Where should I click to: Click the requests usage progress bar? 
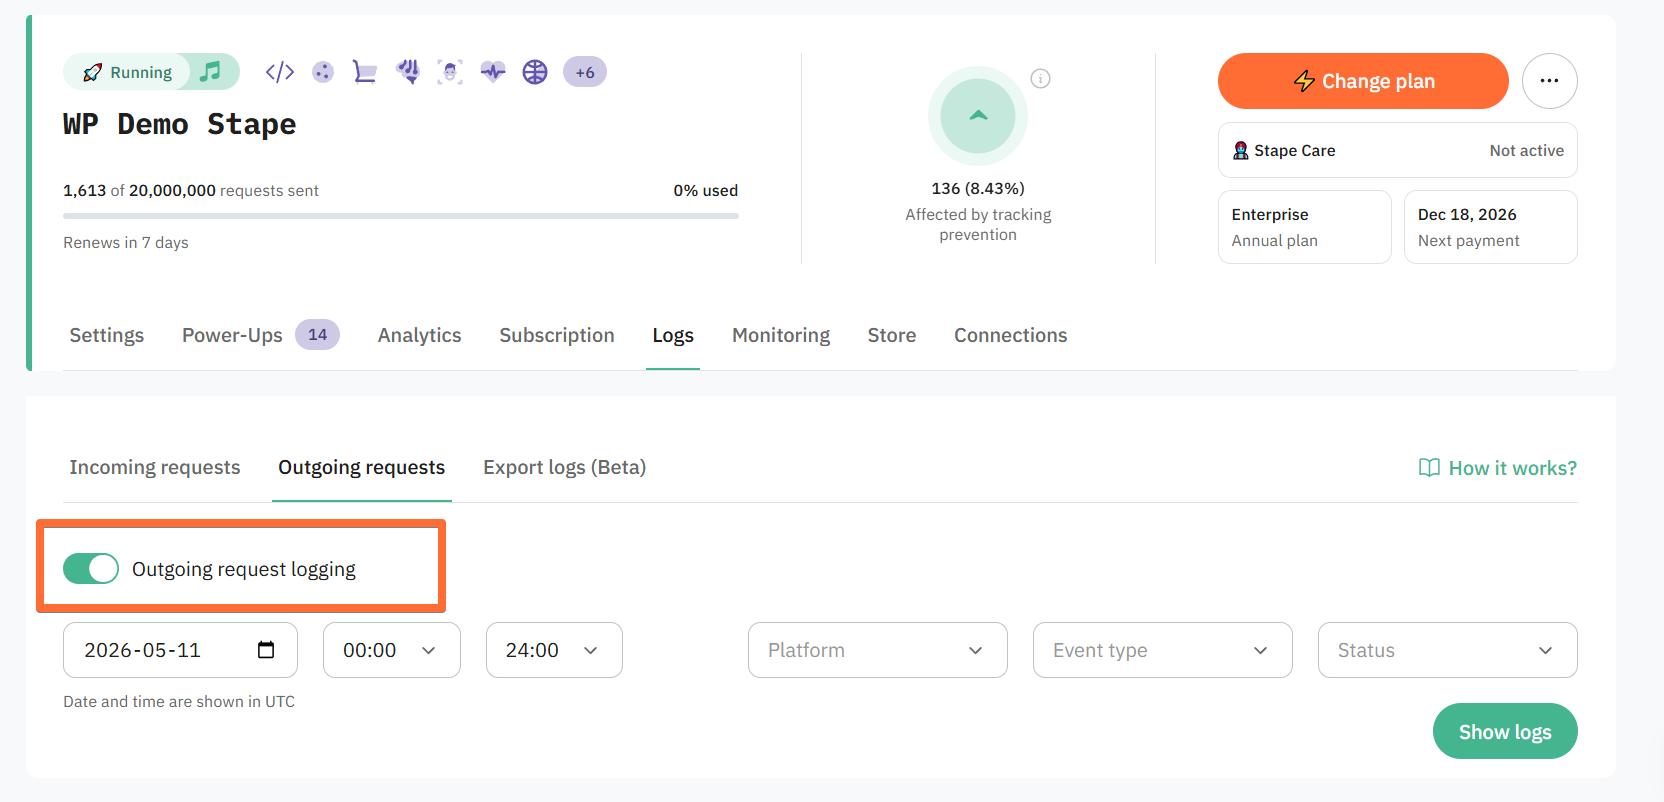click(x=401, y=216)
